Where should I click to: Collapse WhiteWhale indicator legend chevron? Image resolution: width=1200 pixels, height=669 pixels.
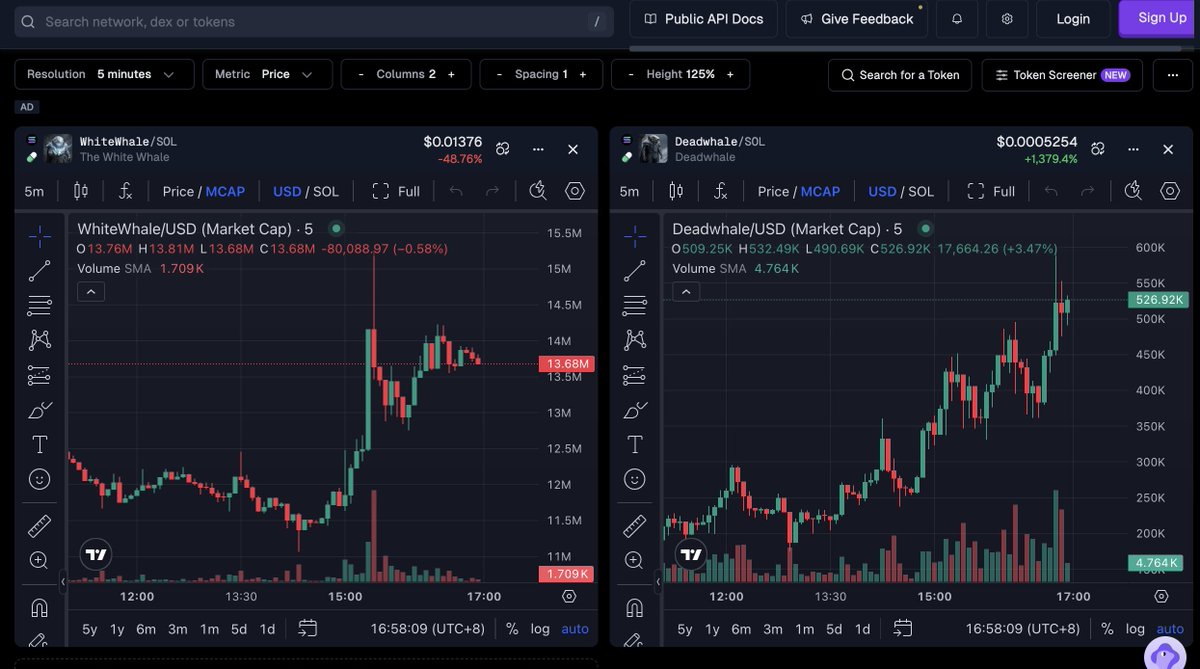coord(90,292)
